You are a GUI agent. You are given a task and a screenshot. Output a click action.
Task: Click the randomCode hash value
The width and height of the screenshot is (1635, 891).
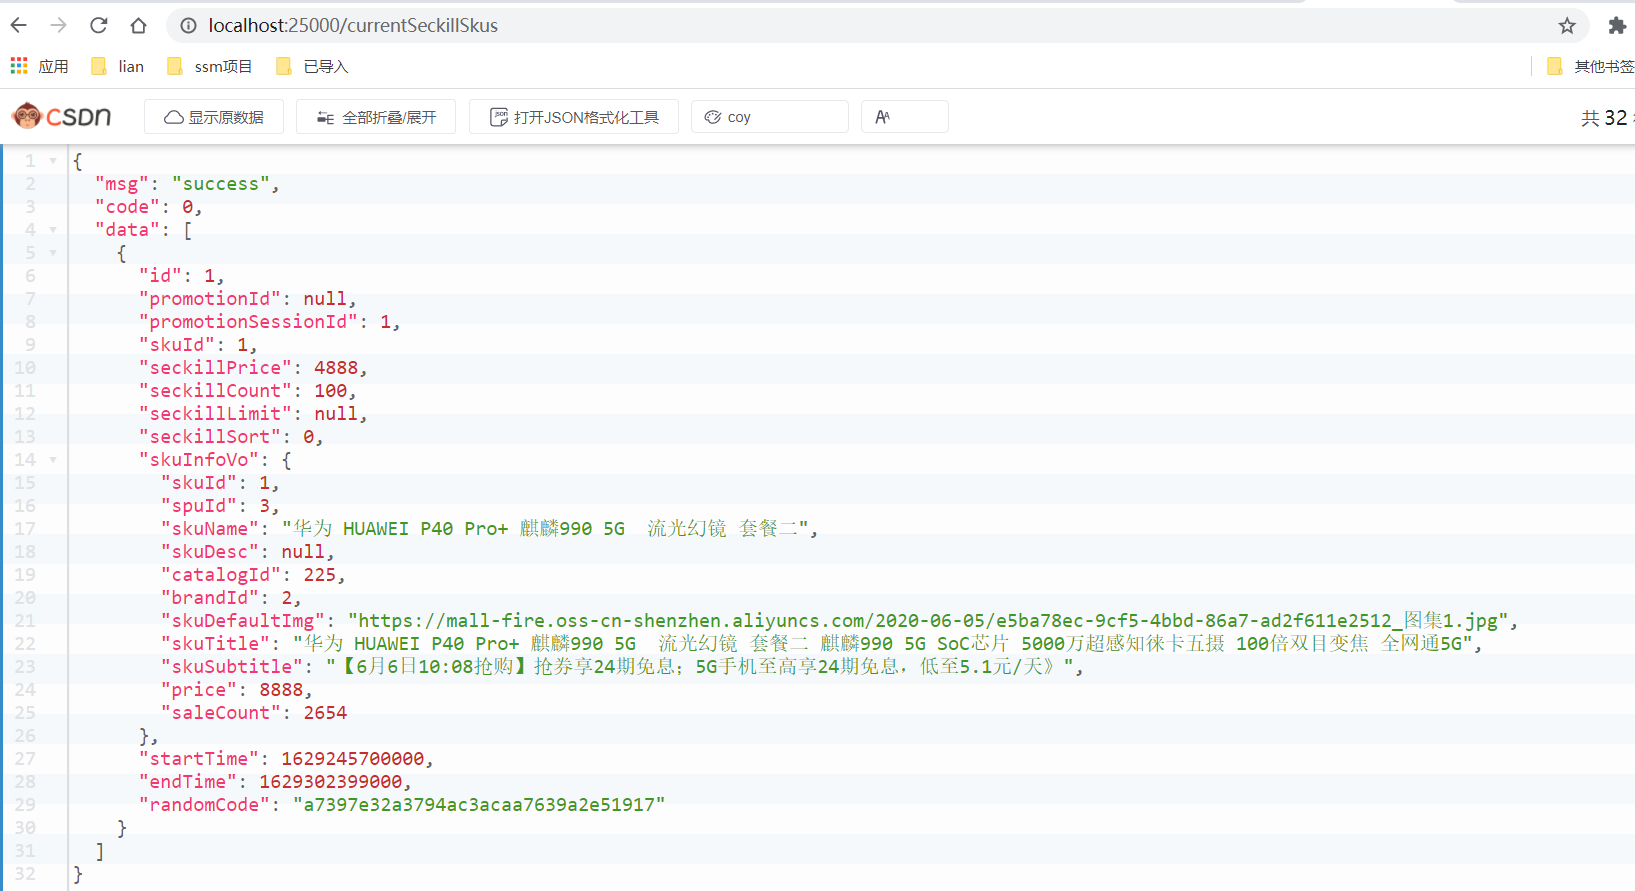tap(479, 805)
